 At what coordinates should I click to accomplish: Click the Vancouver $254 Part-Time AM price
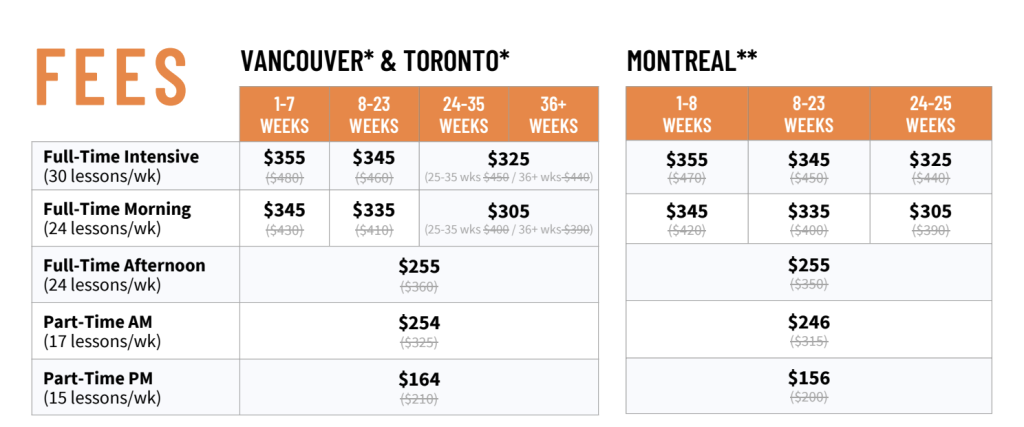pos(419,323)
